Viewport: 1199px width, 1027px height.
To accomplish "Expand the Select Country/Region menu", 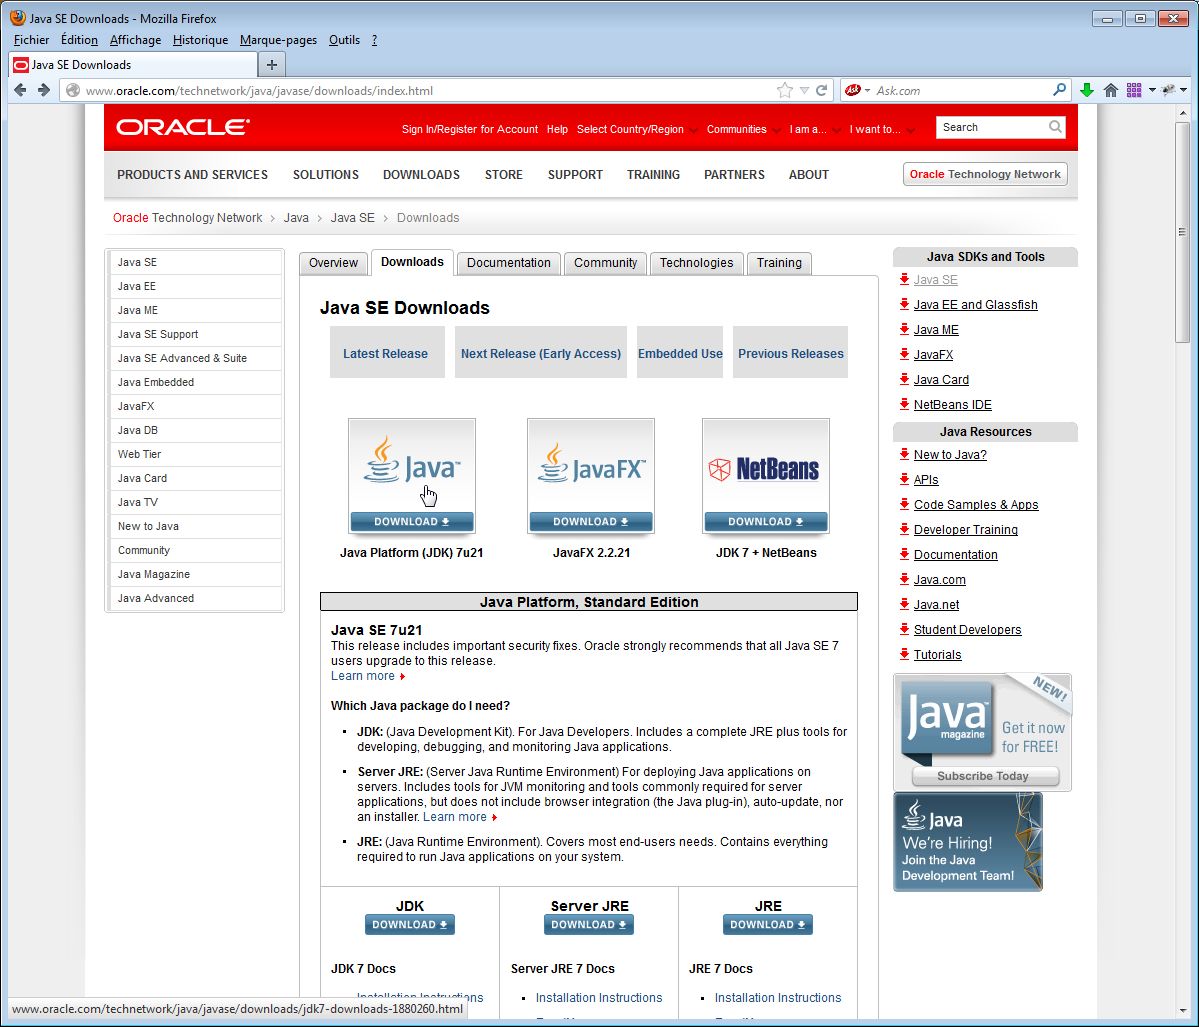I will [636, 129].
